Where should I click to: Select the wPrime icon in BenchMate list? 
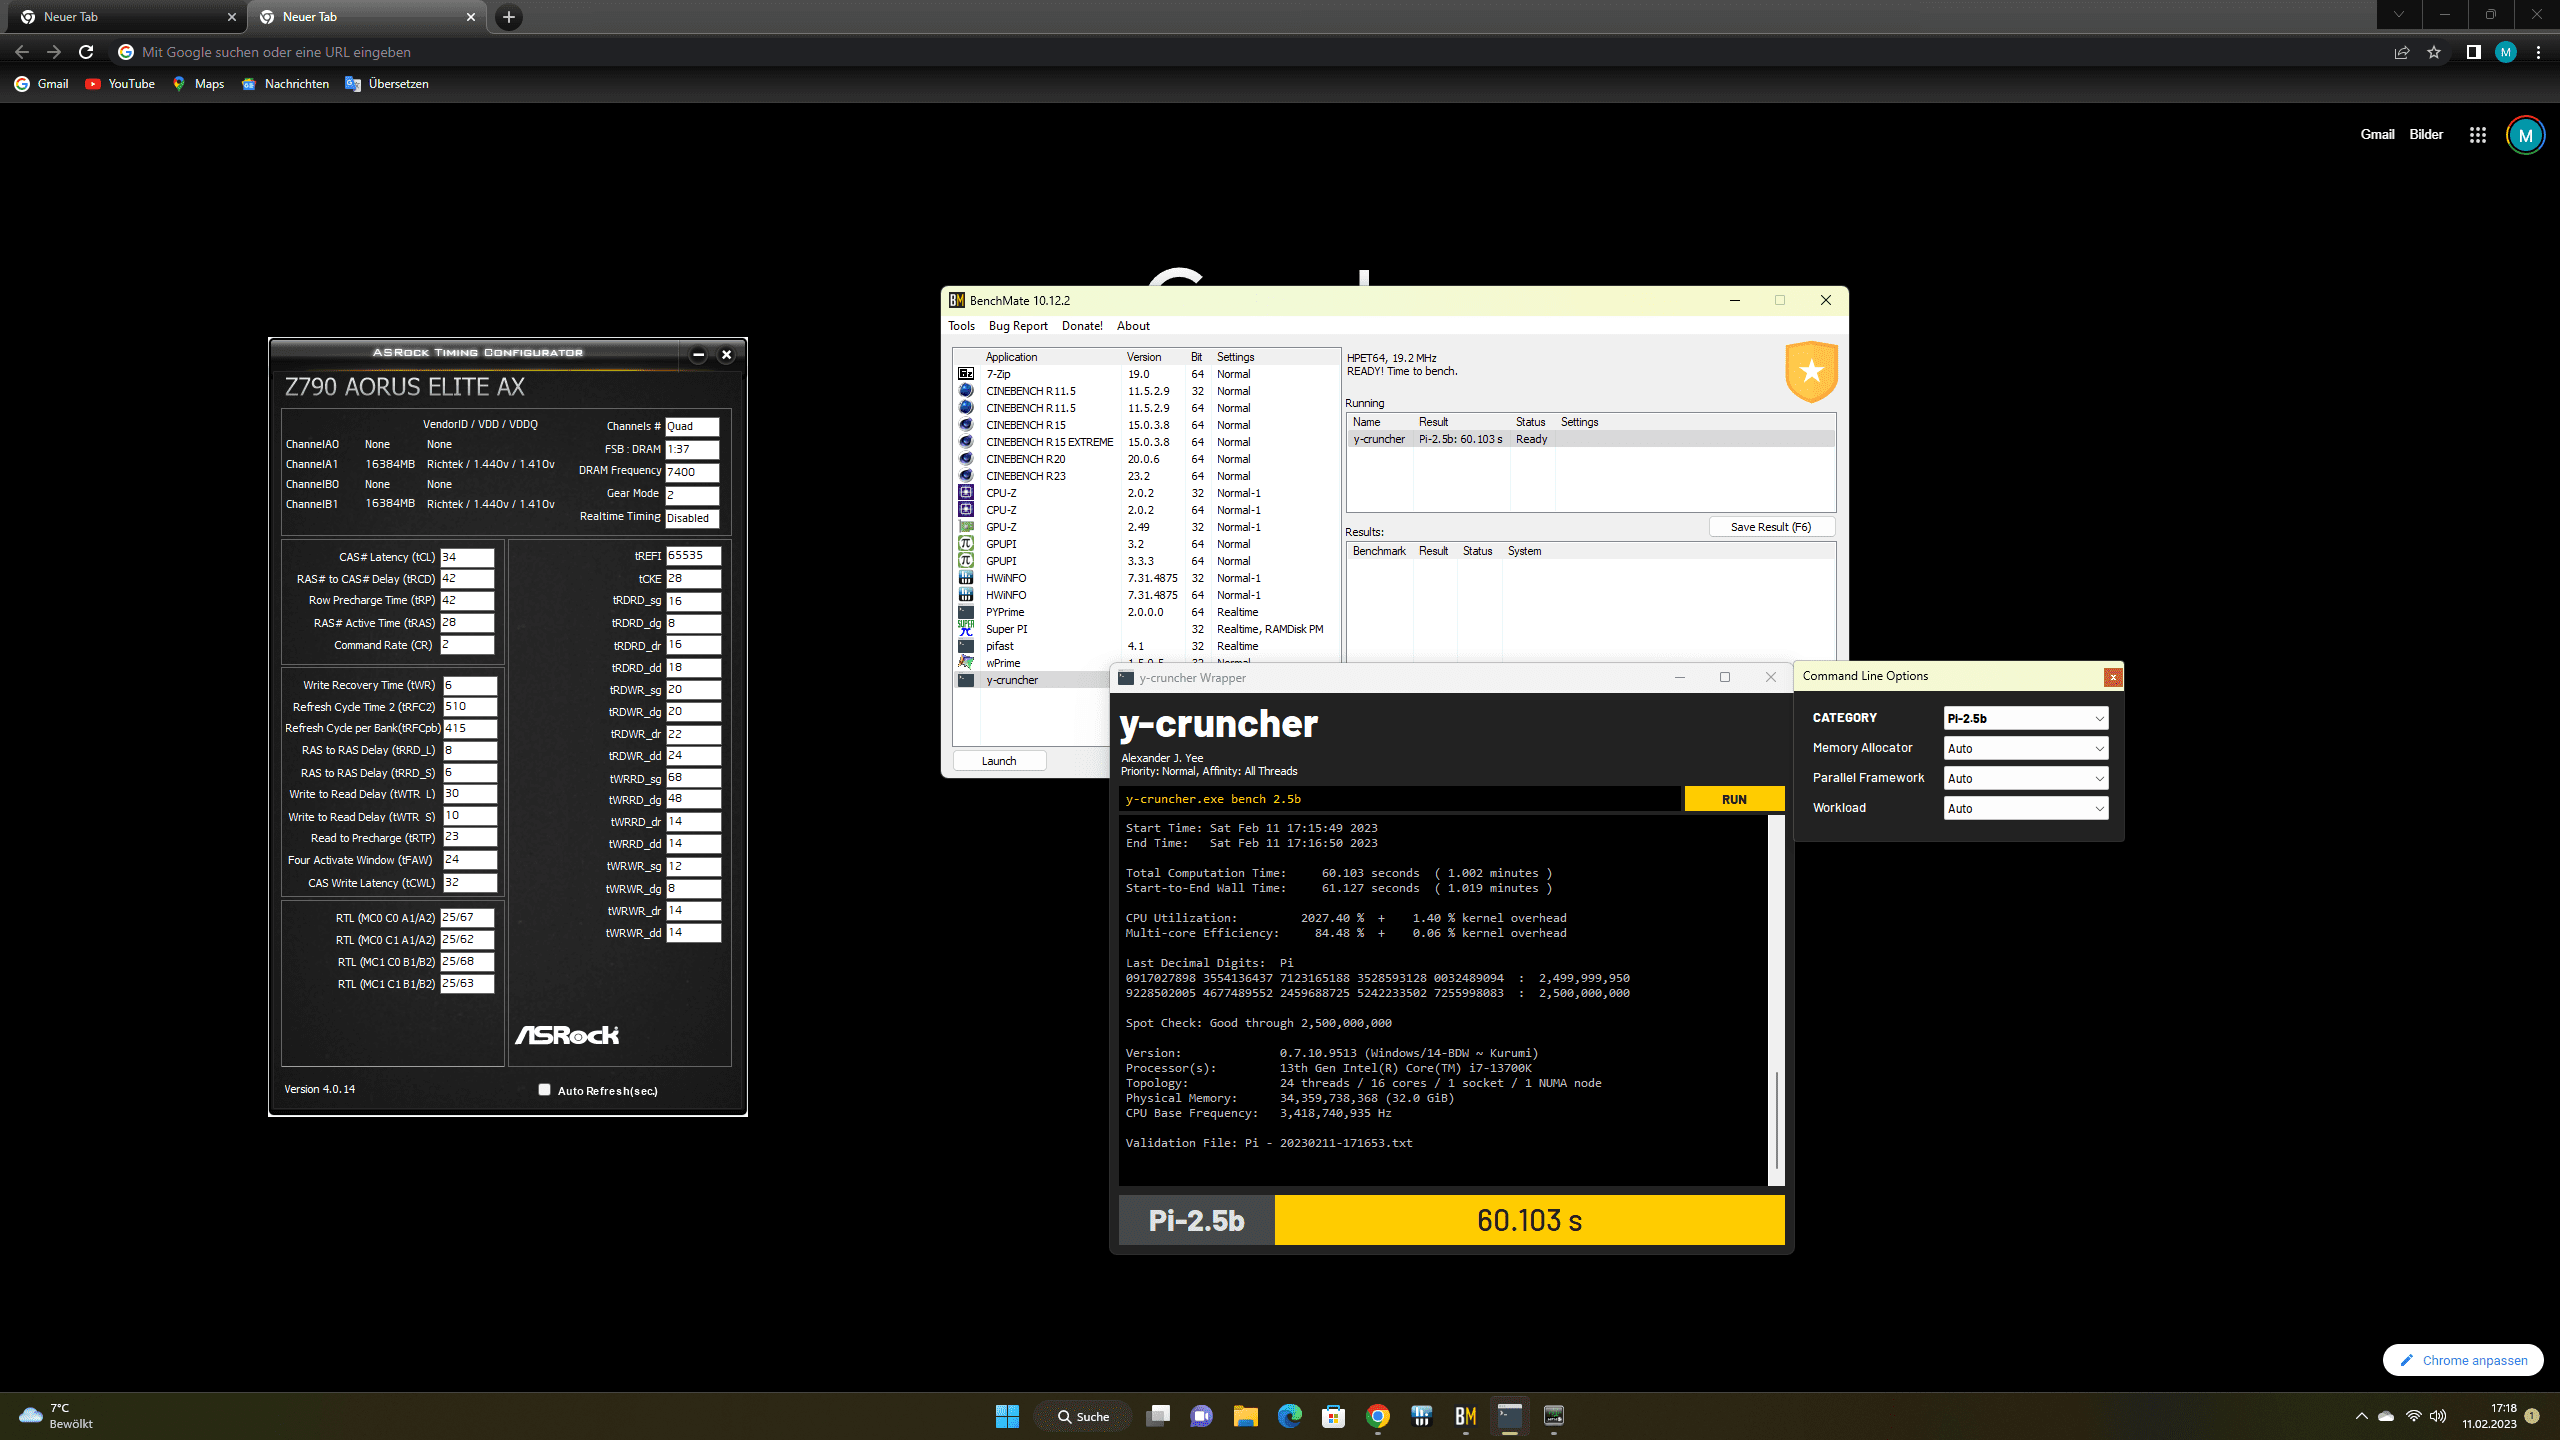pyautogui.click(x=966, y=662)
